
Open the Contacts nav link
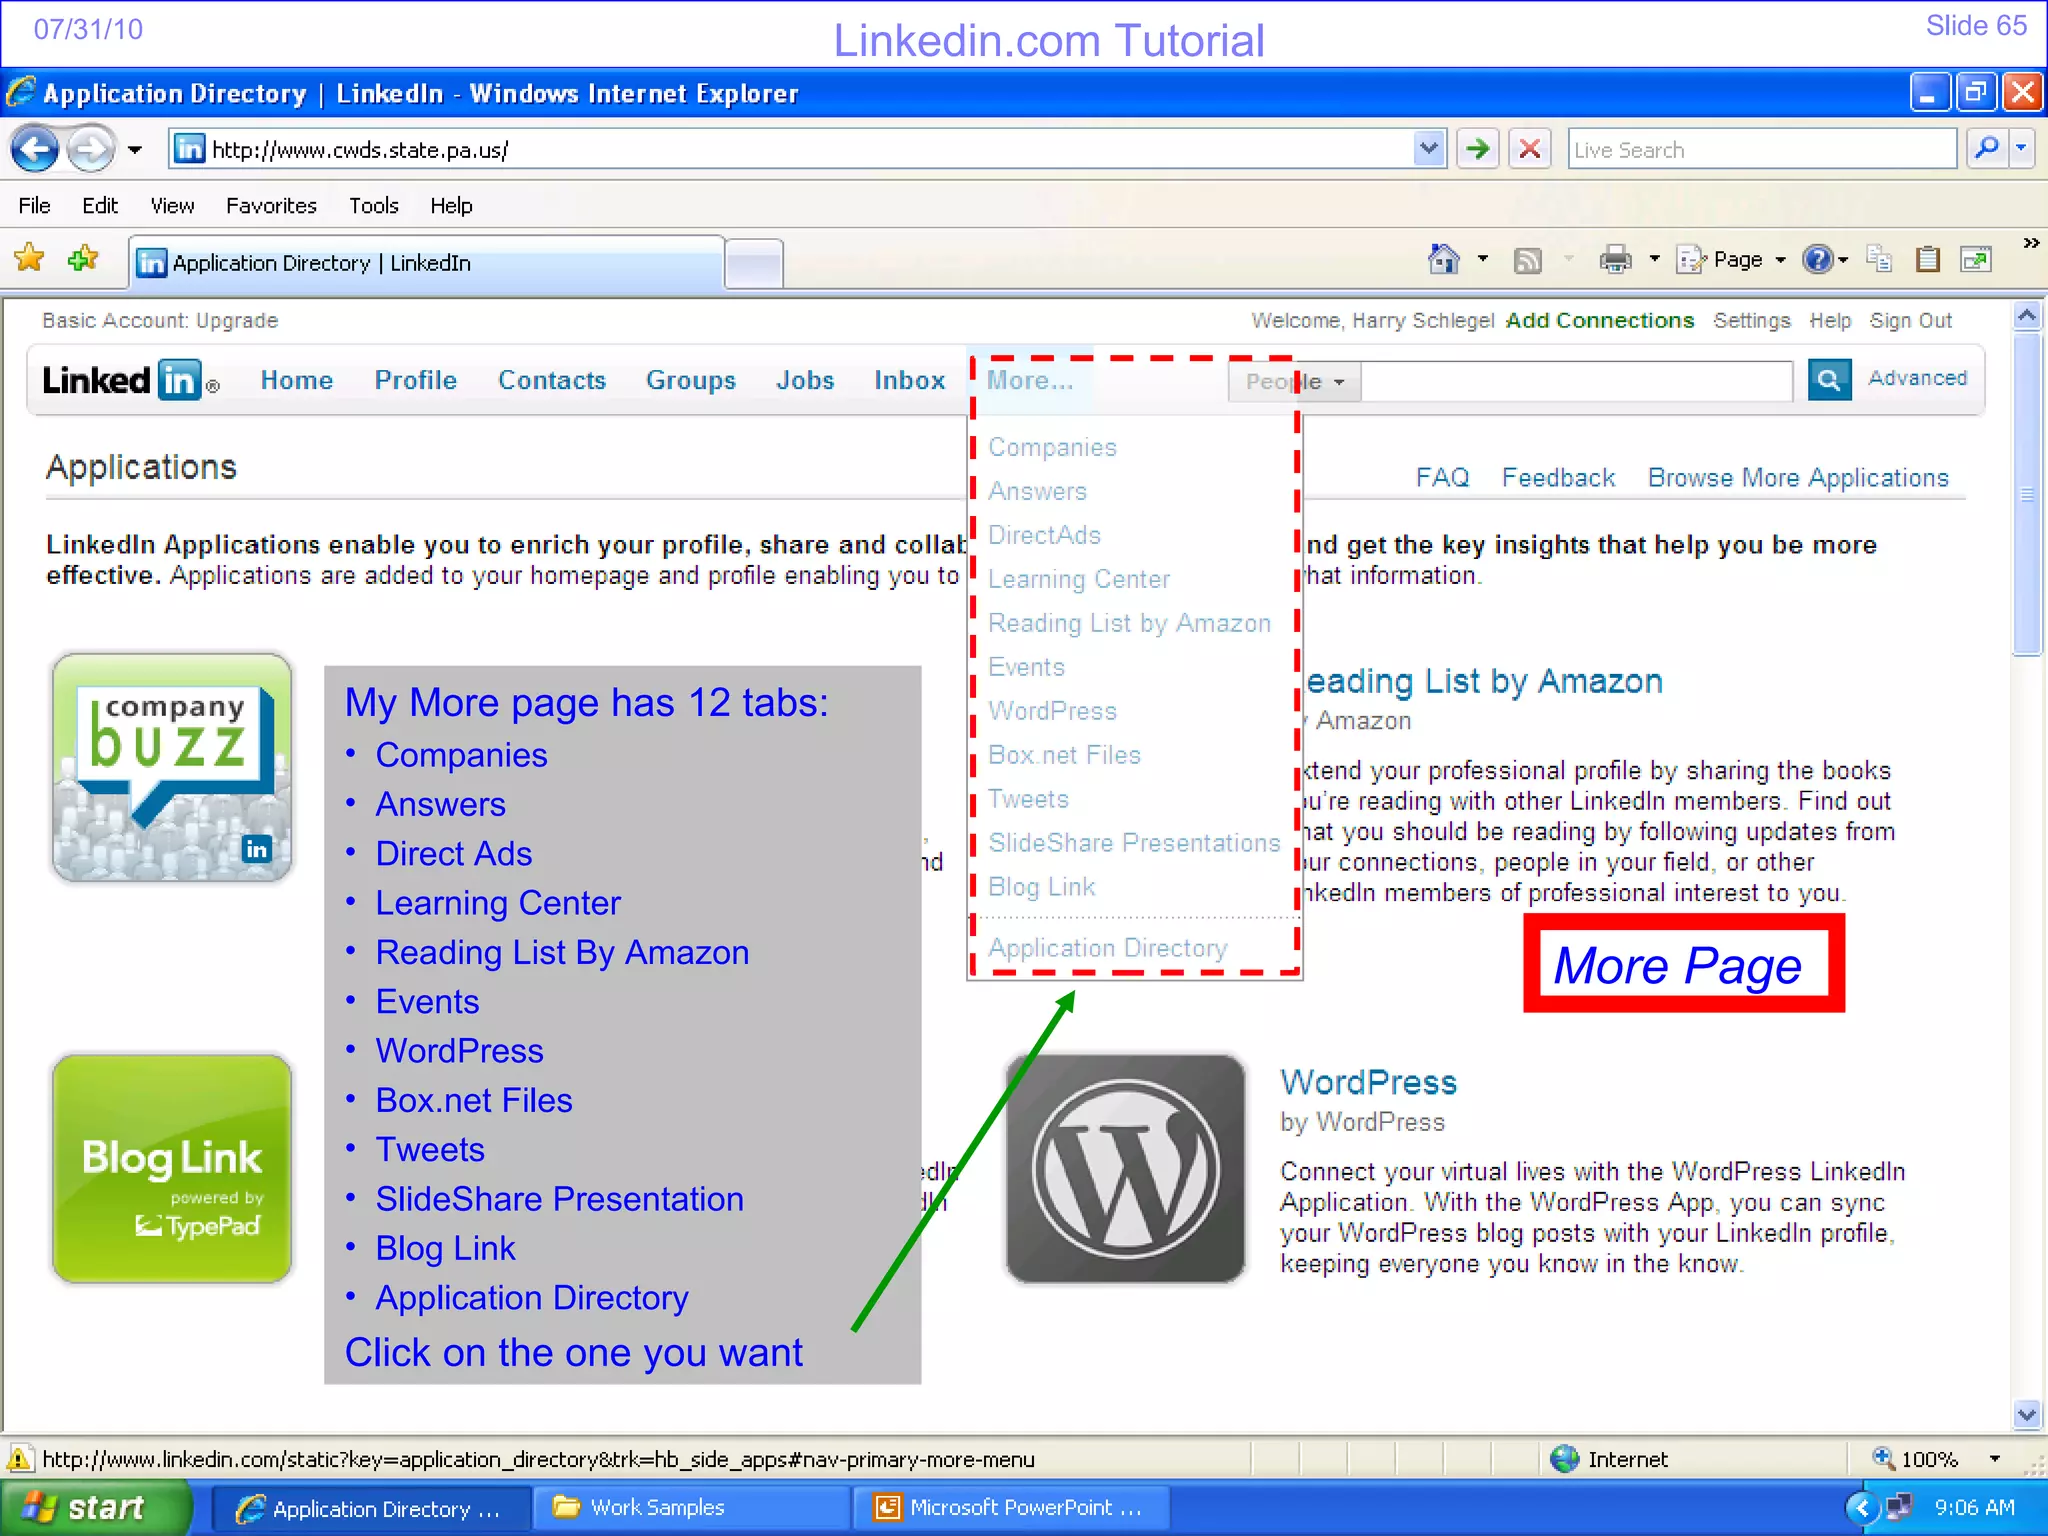(x=552, y=380)
